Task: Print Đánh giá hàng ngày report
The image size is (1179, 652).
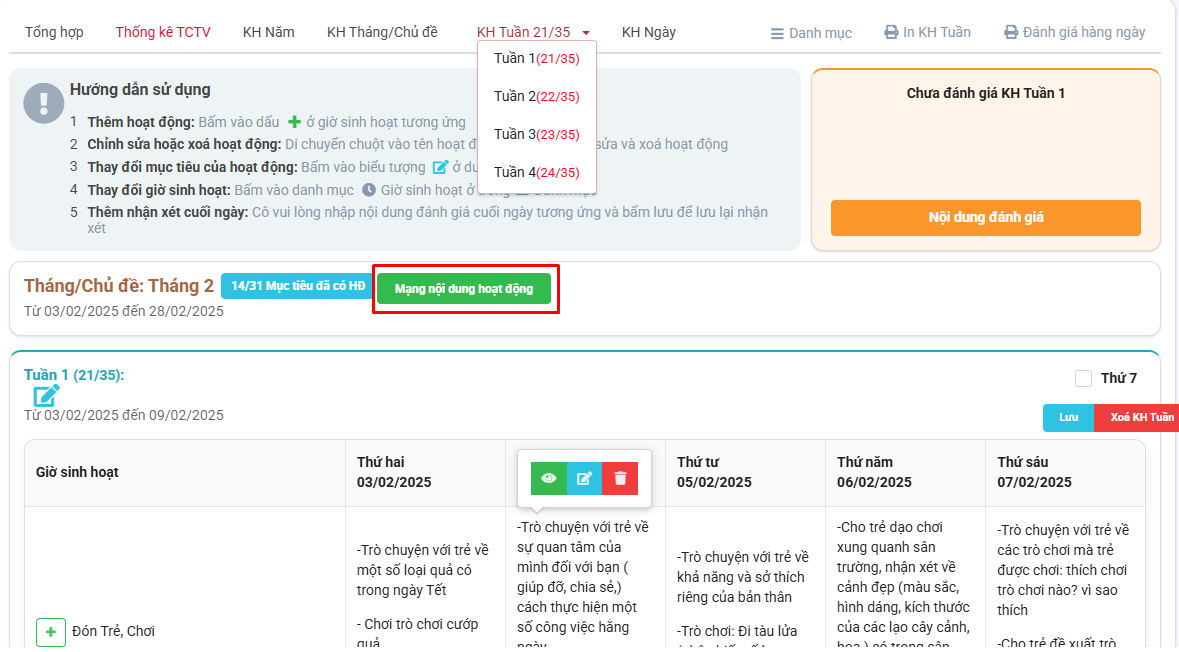Action: [1074, 32]
